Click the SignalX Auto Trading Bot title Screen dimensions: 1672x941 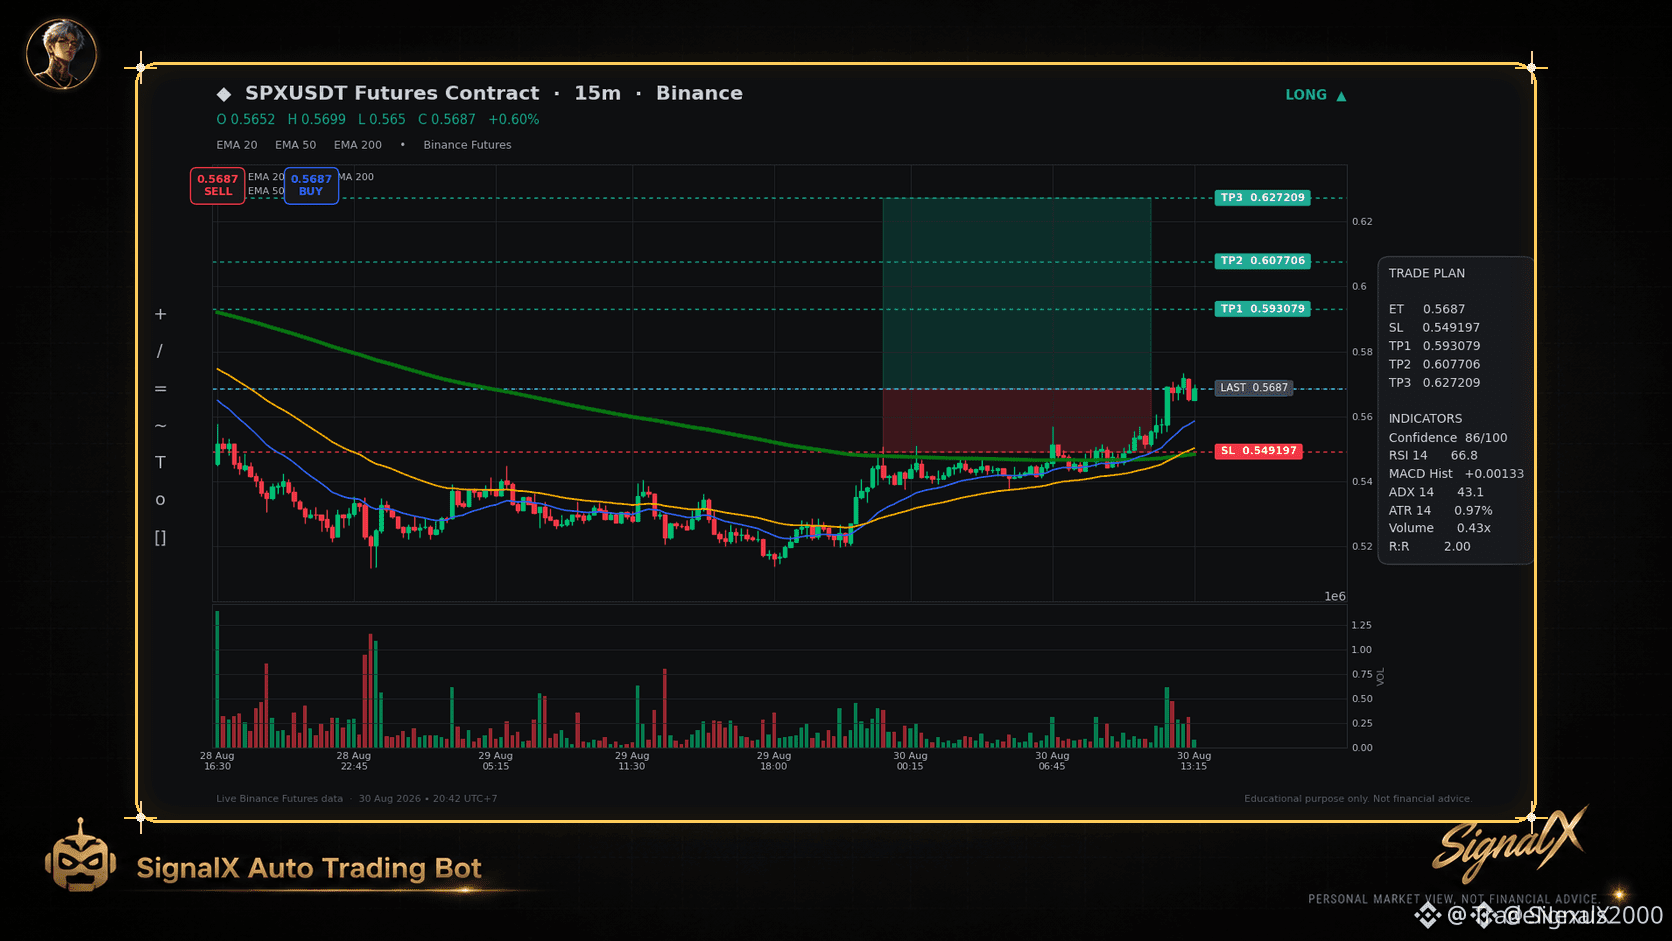pos(309,868)
